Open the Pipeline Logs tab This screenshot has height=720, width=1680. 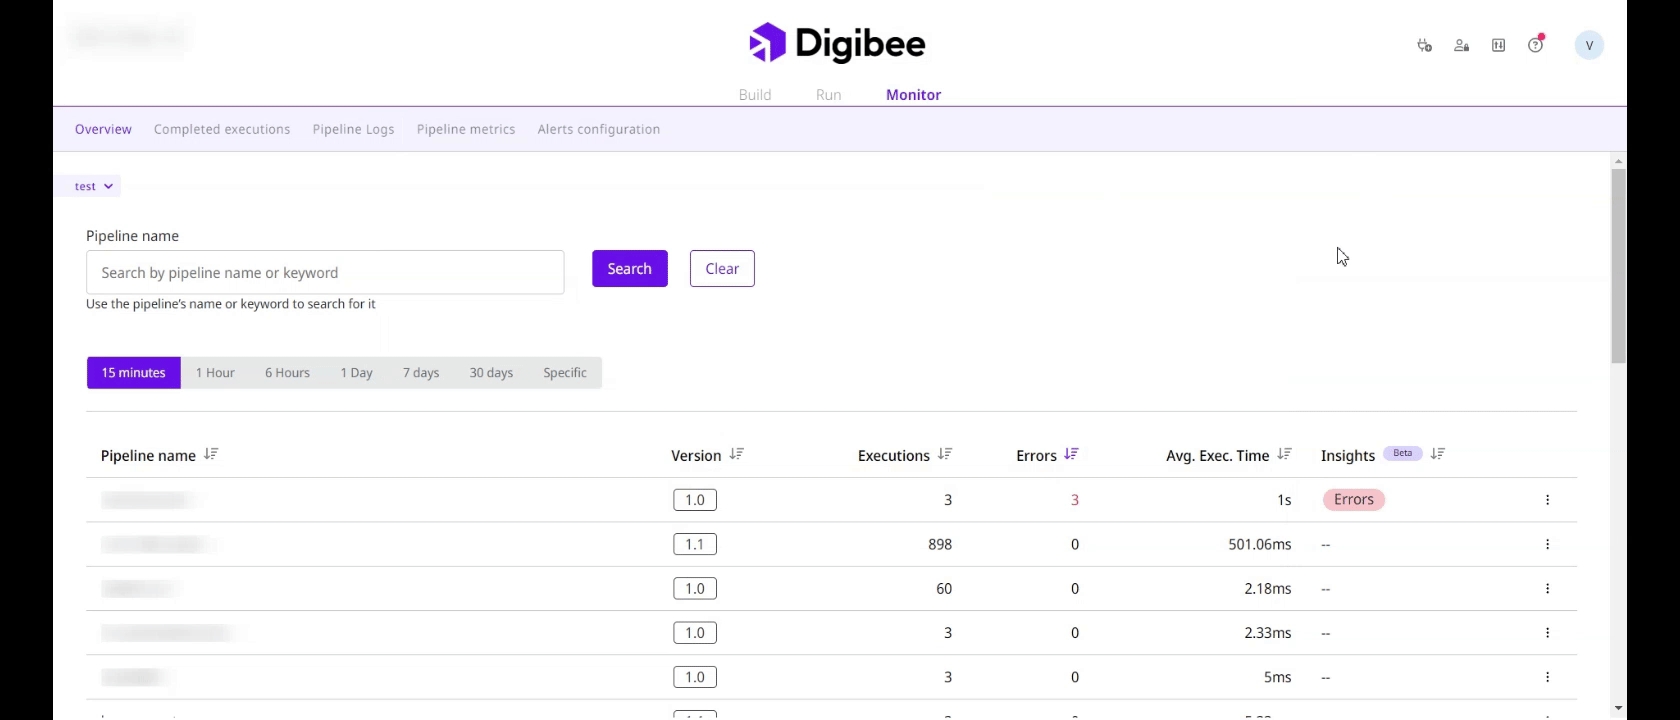pyautogui.click(x=353, y=129)
